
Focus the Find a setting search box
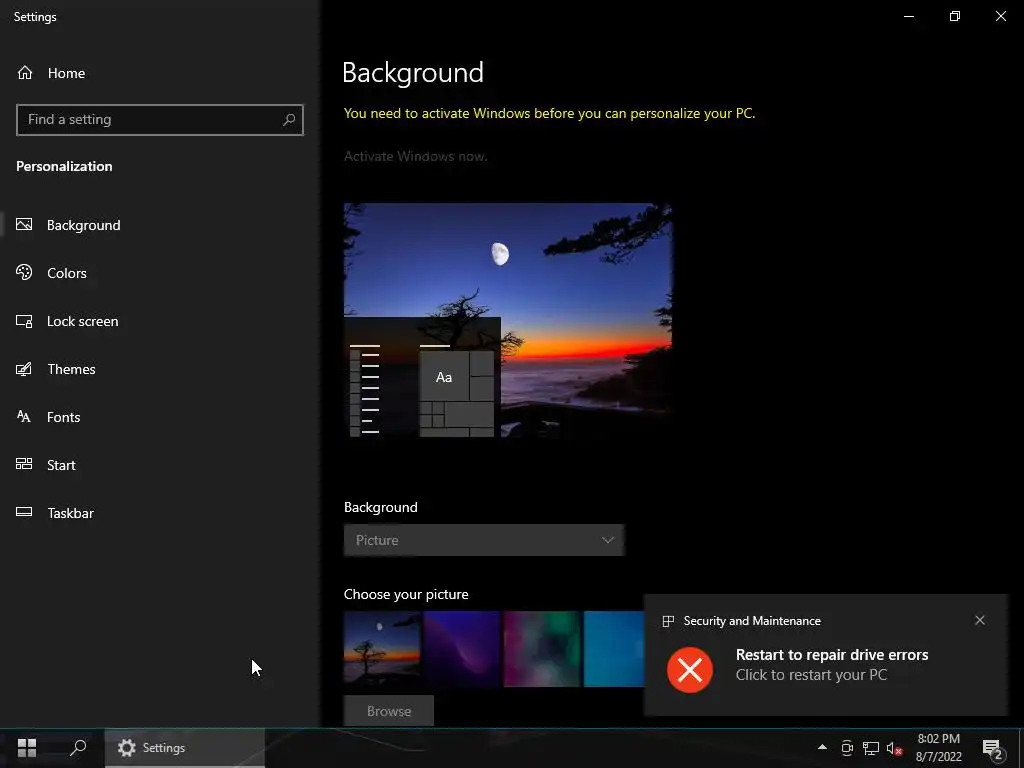click(160, 120)
